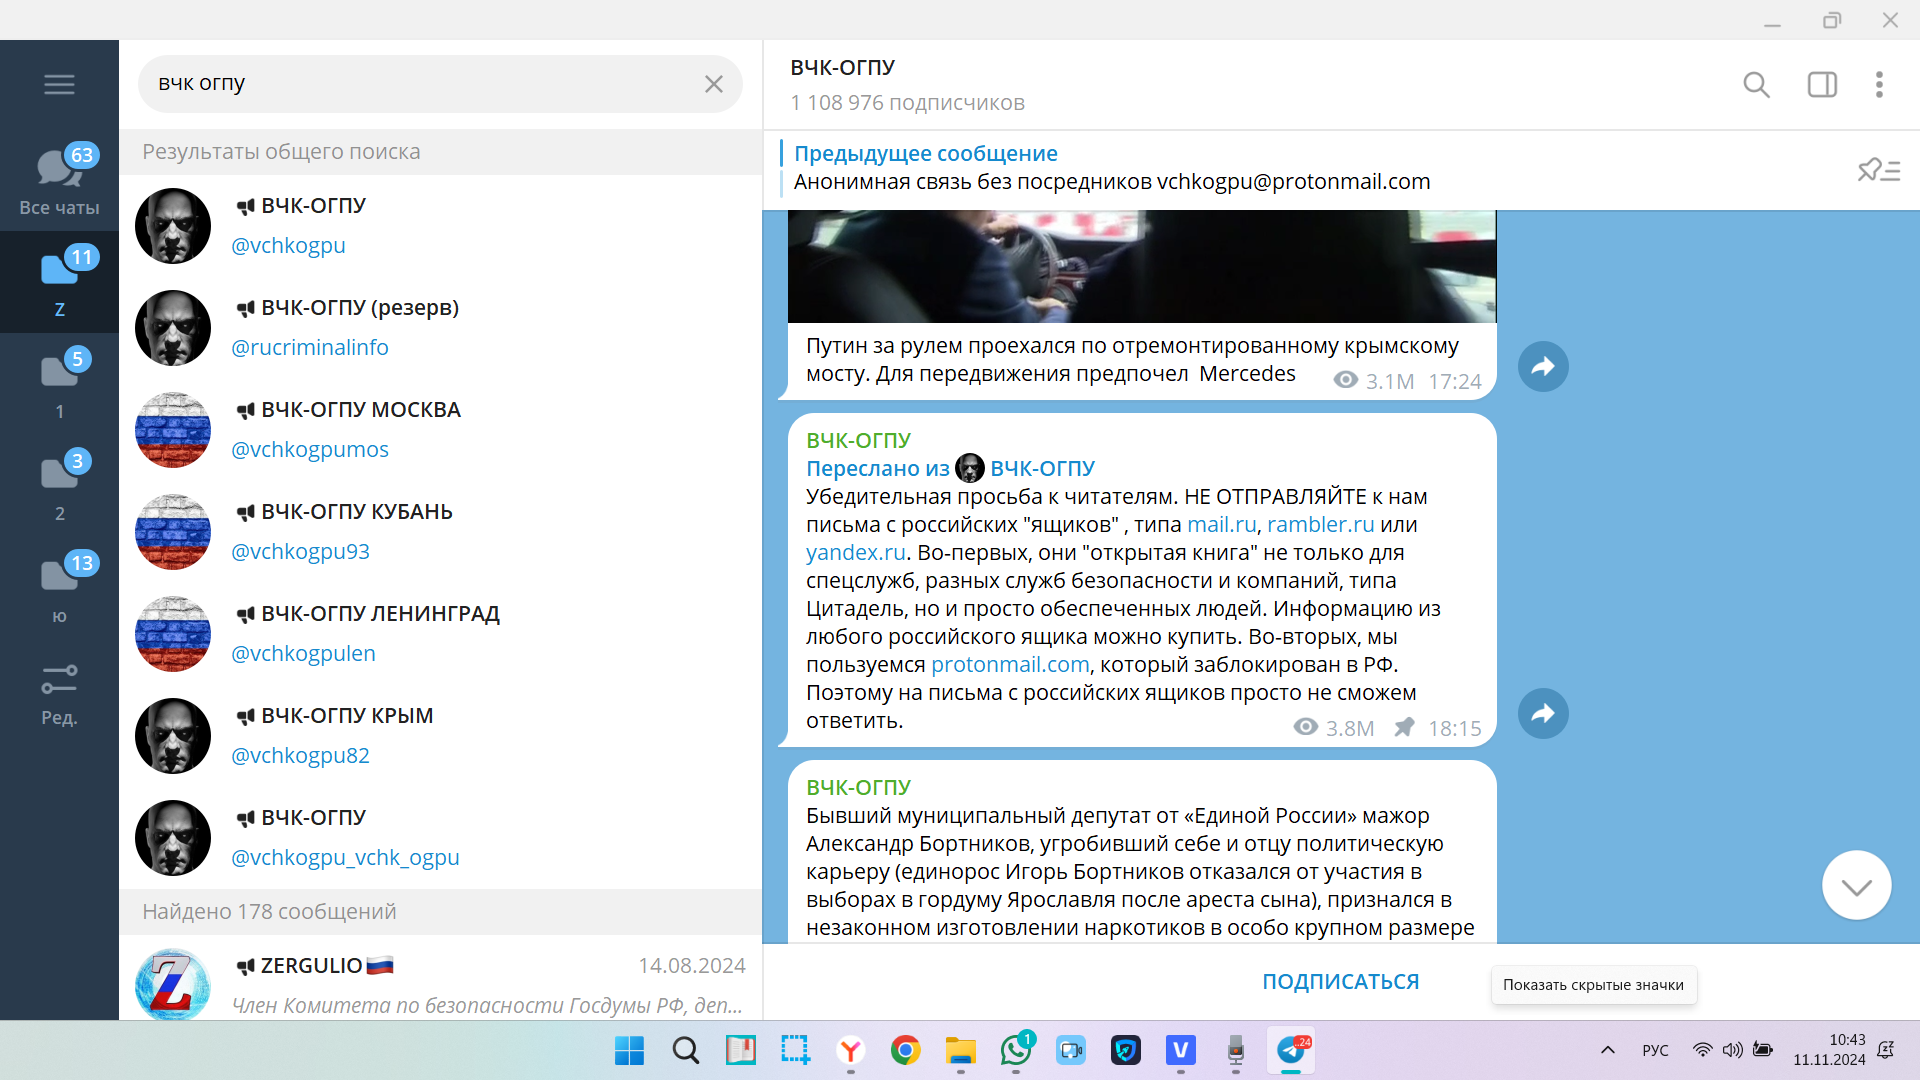Open forwarded-from ВЧК-ОГПУ source link

1042,468
